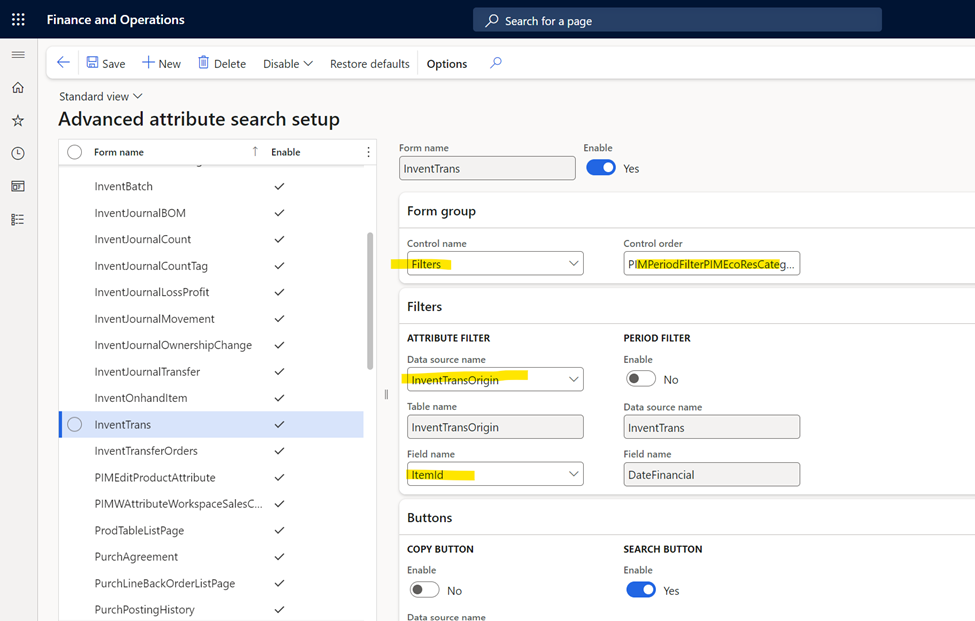Select the InventJournalCountTag row
The image size is (975, 621).
[x=211, y=266]
